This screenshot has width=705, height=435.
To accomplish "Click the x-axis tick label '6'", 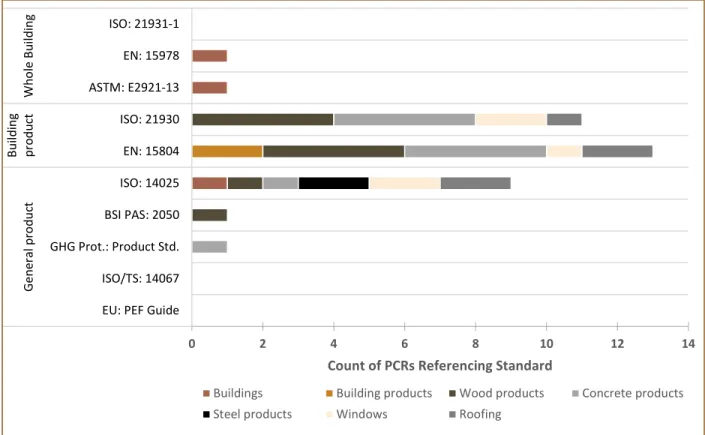I will [x=405, y=344].
